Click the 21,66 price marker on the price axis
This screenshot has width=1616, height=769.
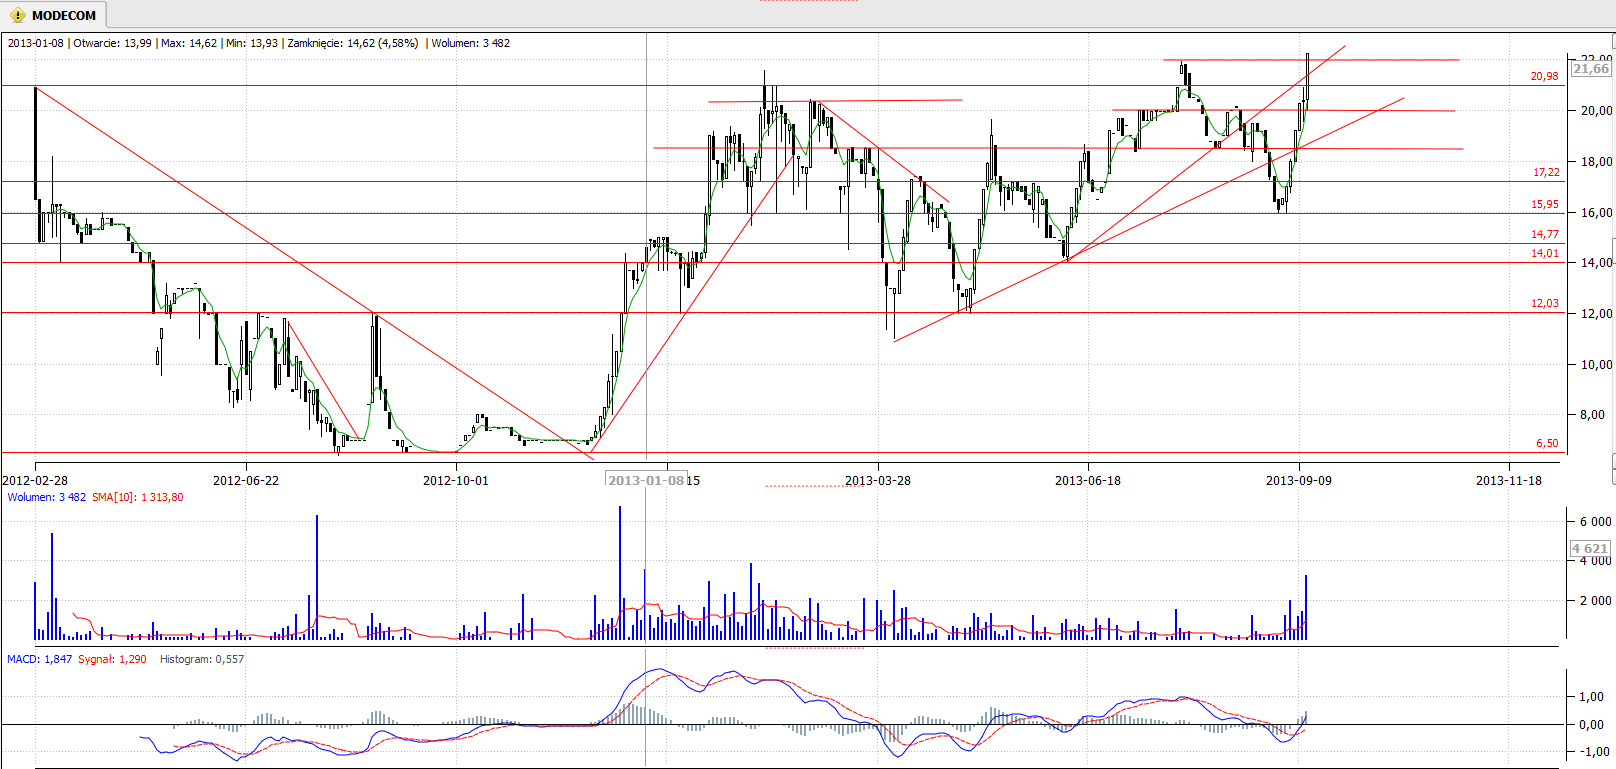(x=1590, y=68)
